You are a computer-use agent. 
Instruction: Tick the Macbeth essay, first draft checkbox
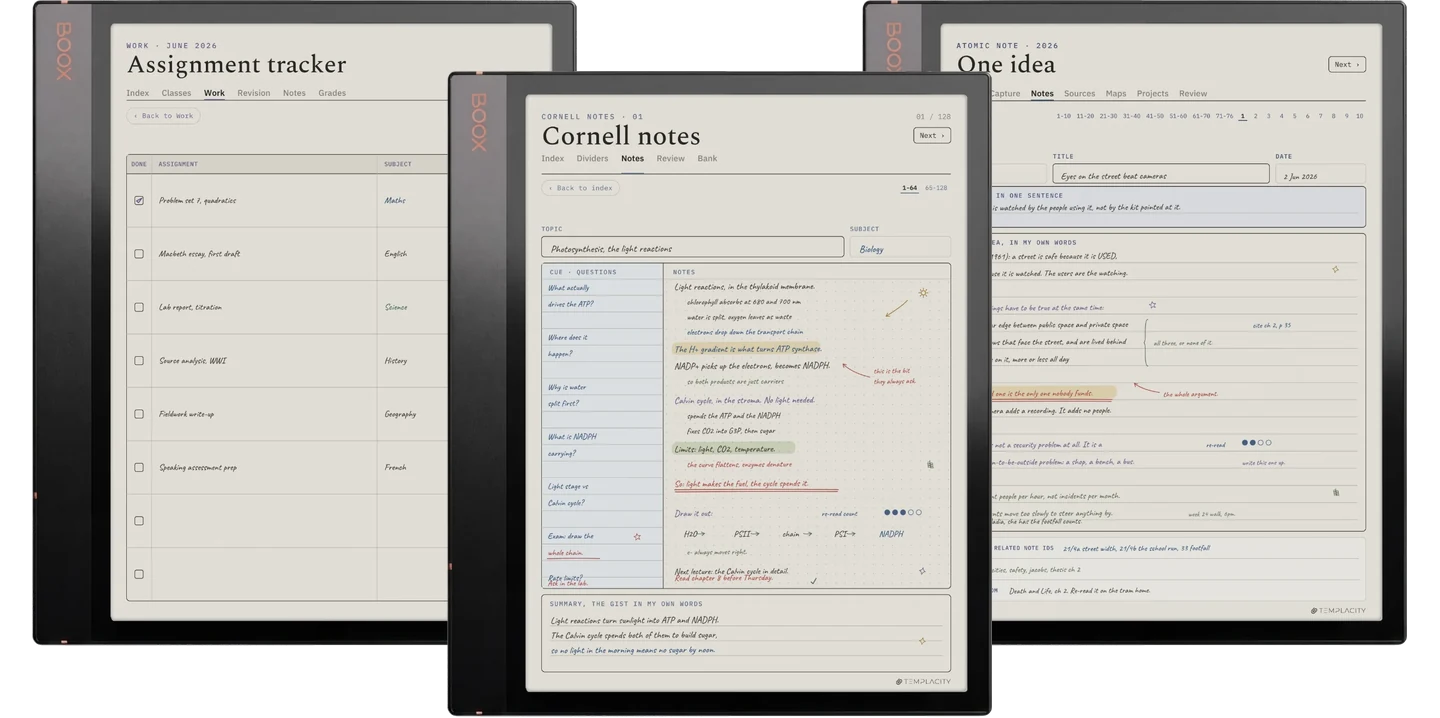[139, 254]
